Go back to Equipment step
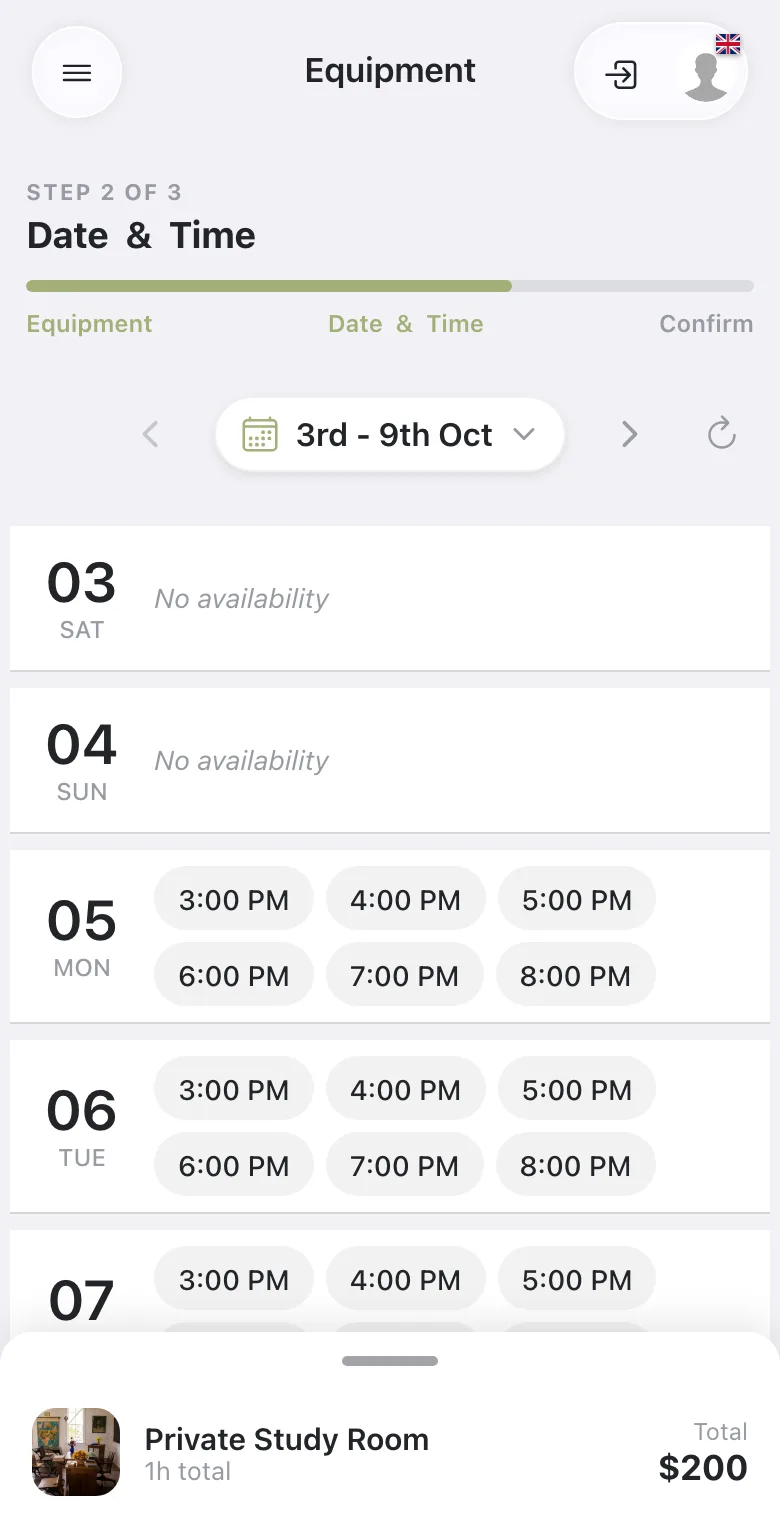The width and height of the screenshot is (780, 1520). point(90,324)
